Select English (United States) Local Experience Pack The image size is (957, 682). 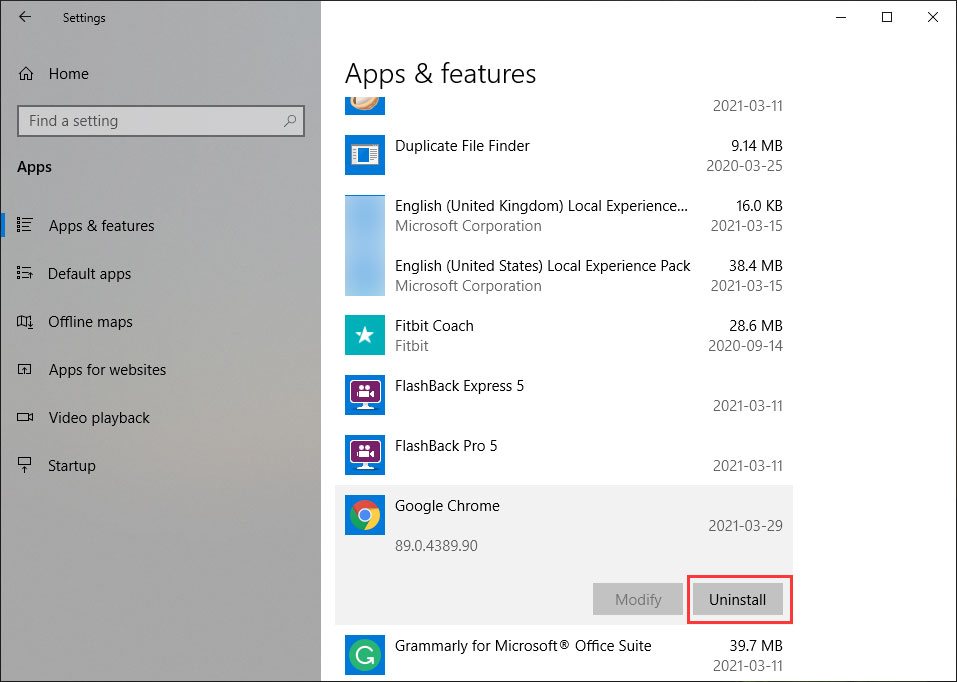(543, 266)
